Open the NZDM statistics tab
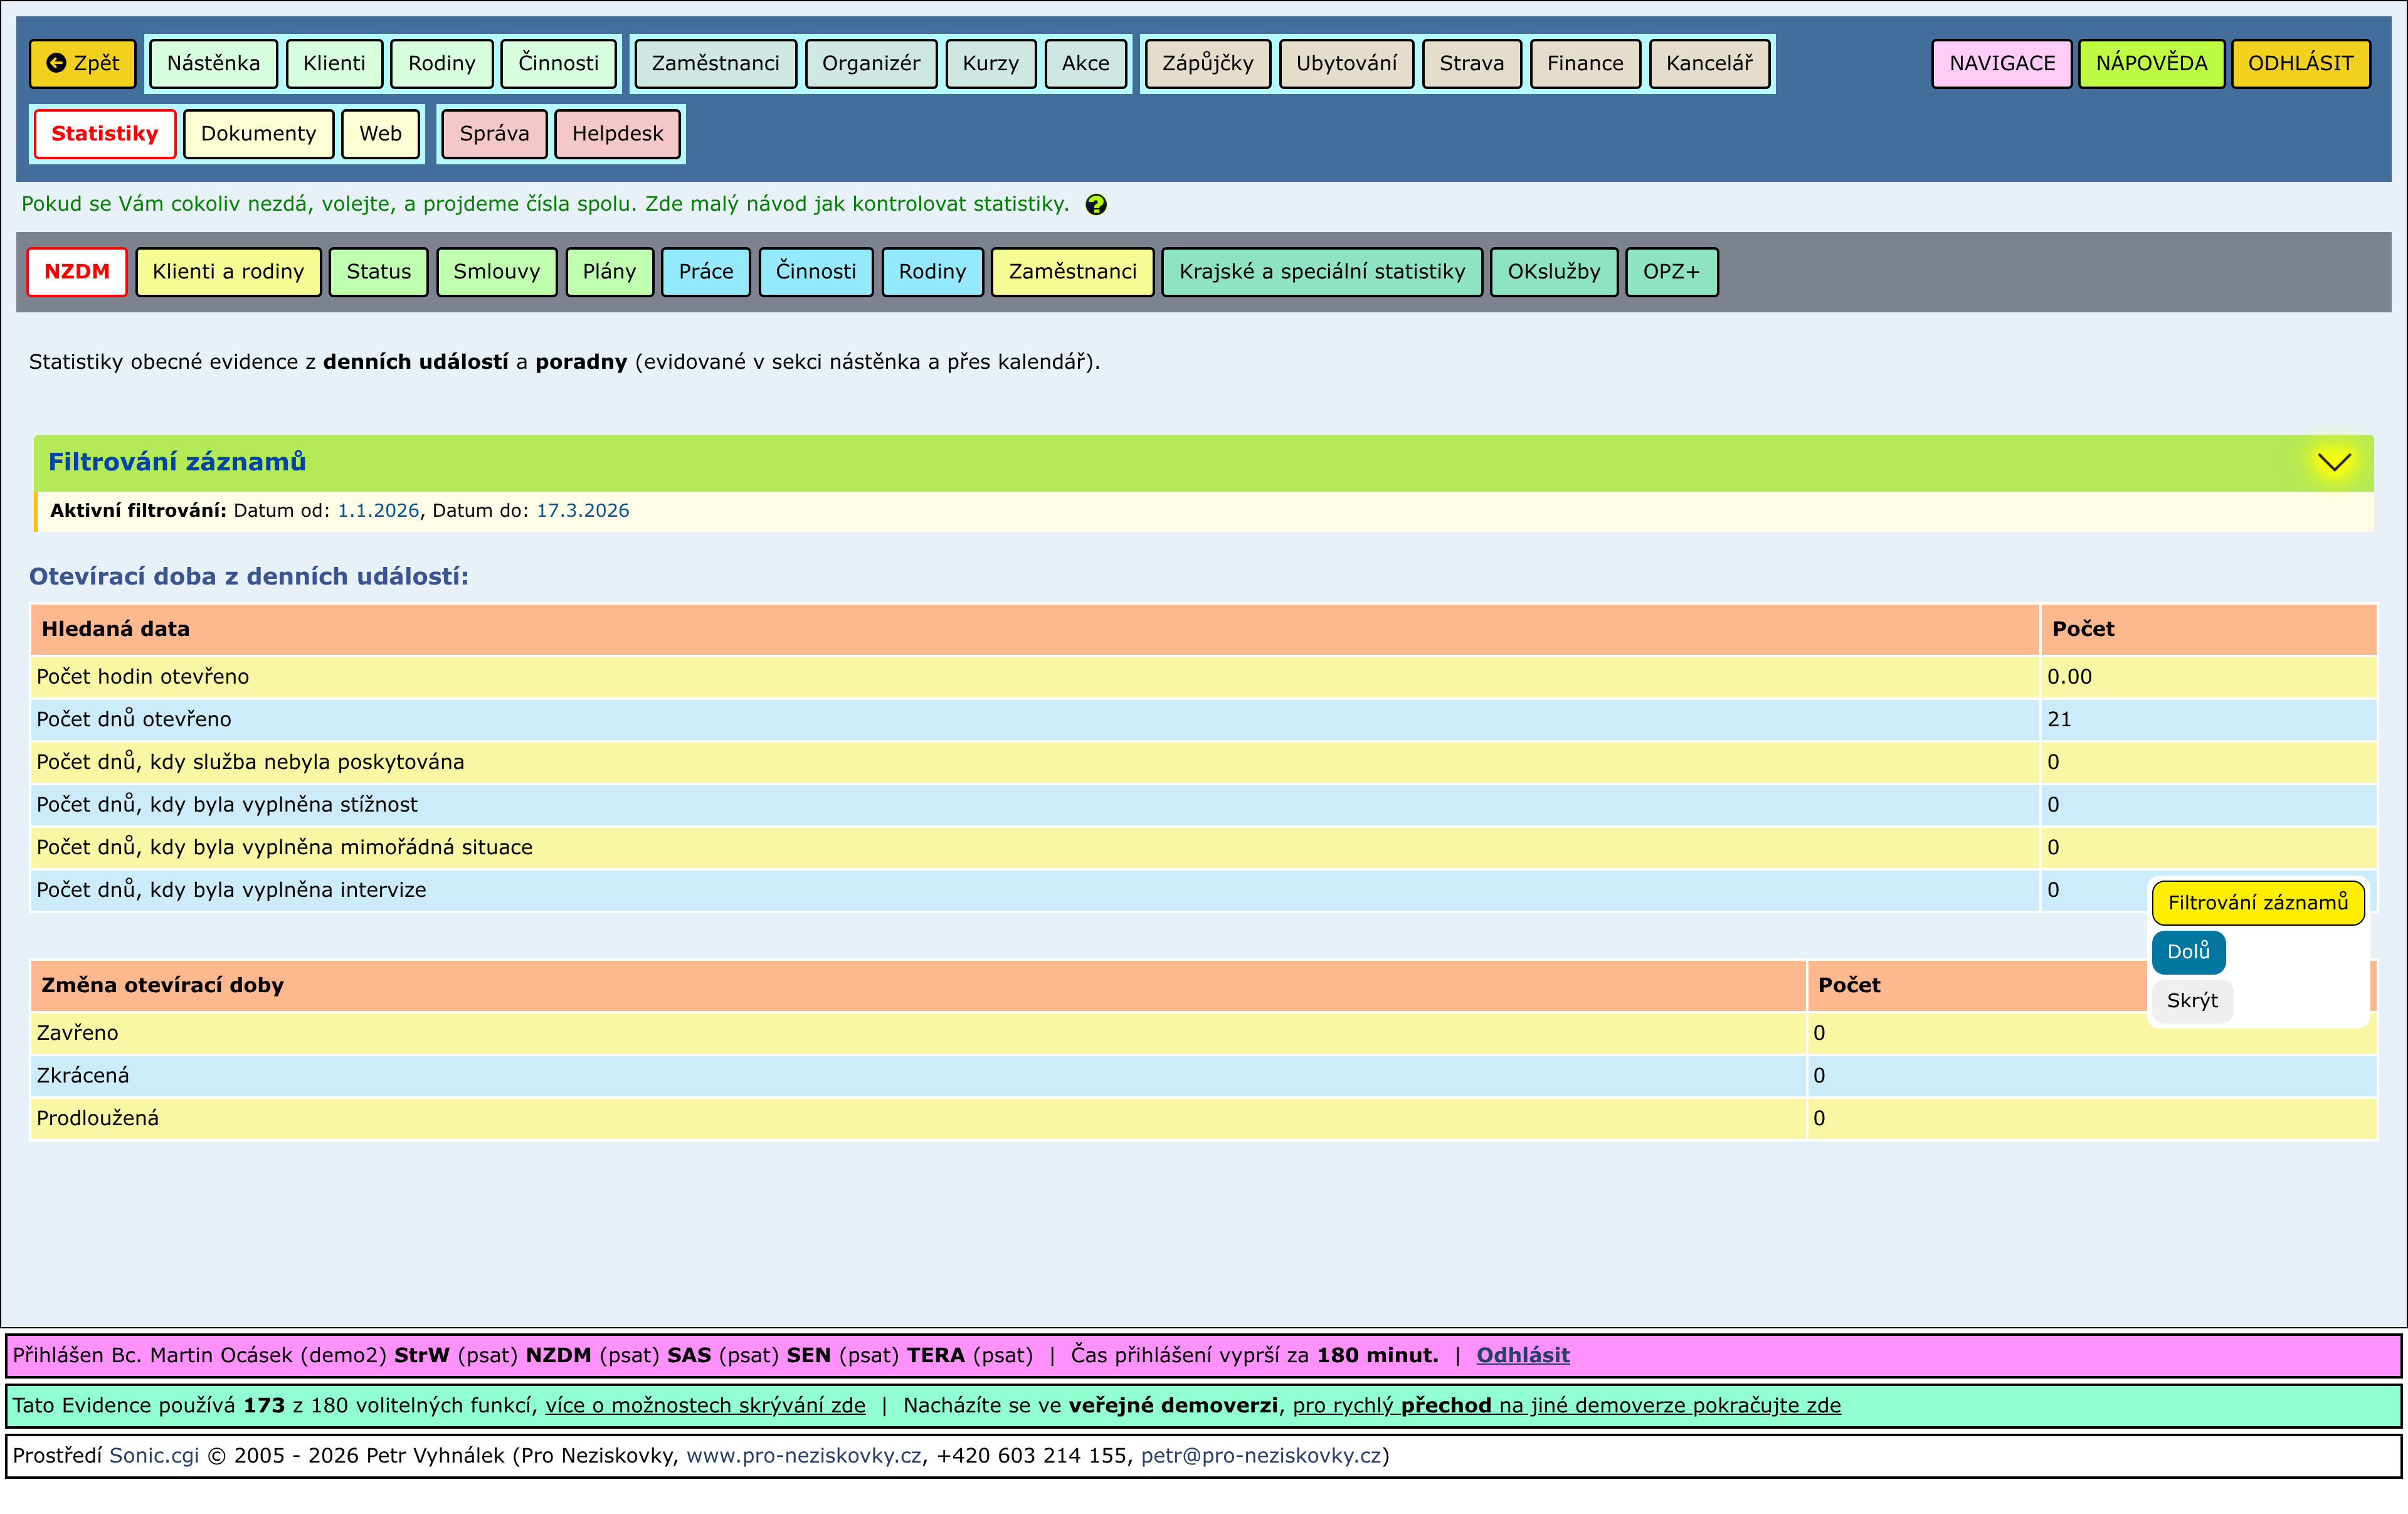Screen dimensions: 2408x1514 point(77,272)
